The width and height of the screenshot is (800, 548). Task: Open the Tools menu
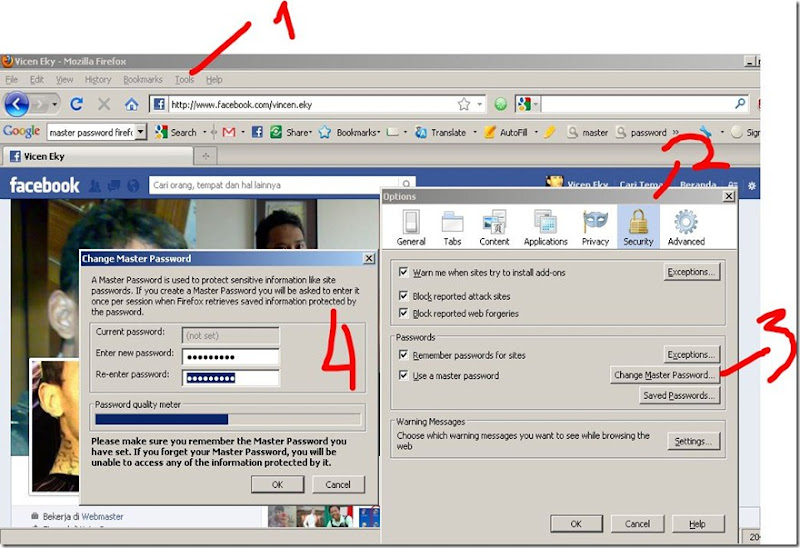184,80
